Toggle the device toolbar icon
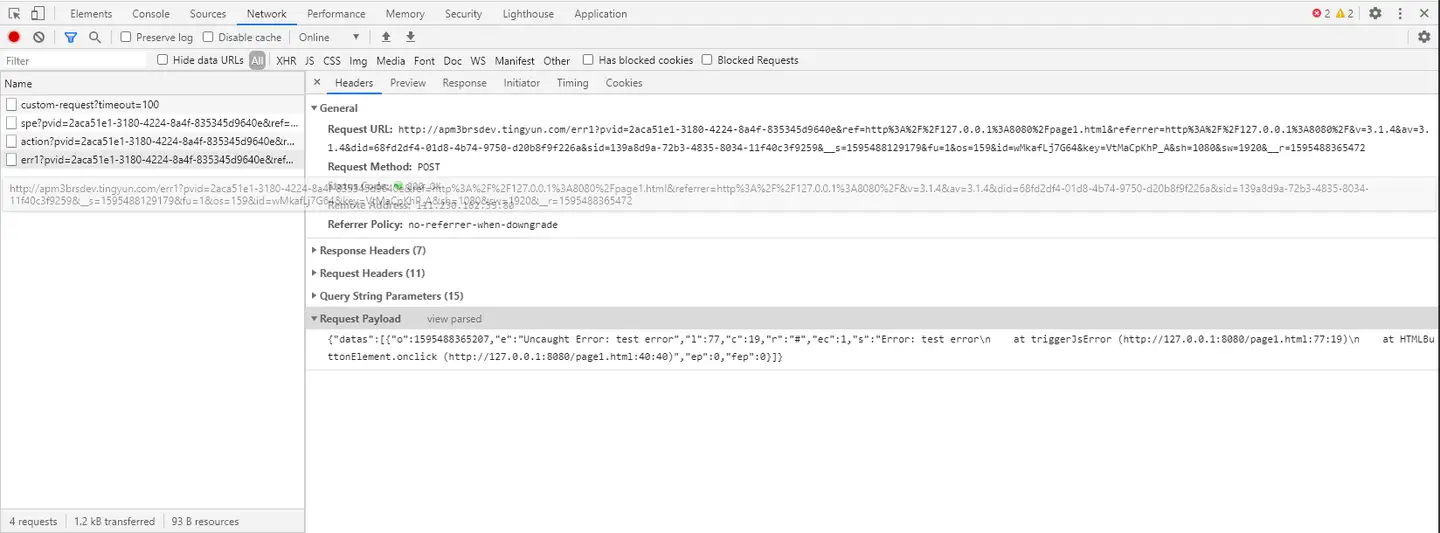This screenshot has width=1440, height=533. (37, 14)
